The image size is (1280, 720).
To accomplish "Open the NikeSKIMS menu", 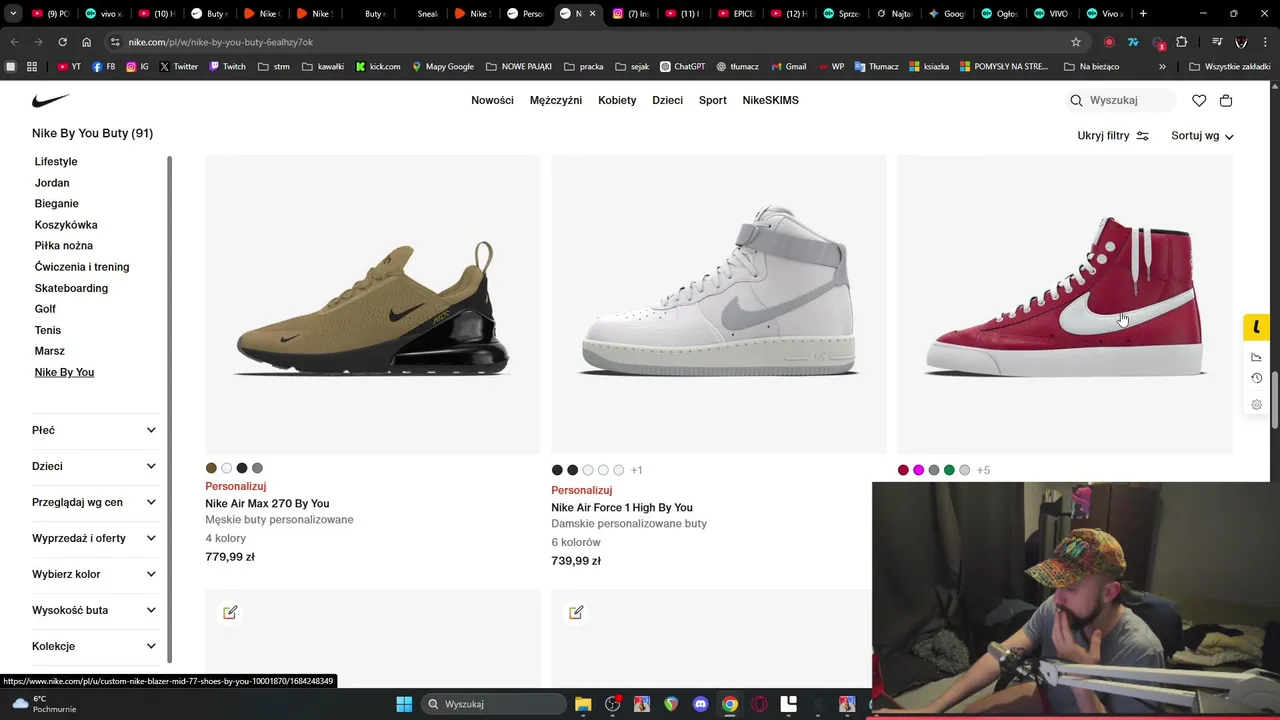I will pos(770,100).
